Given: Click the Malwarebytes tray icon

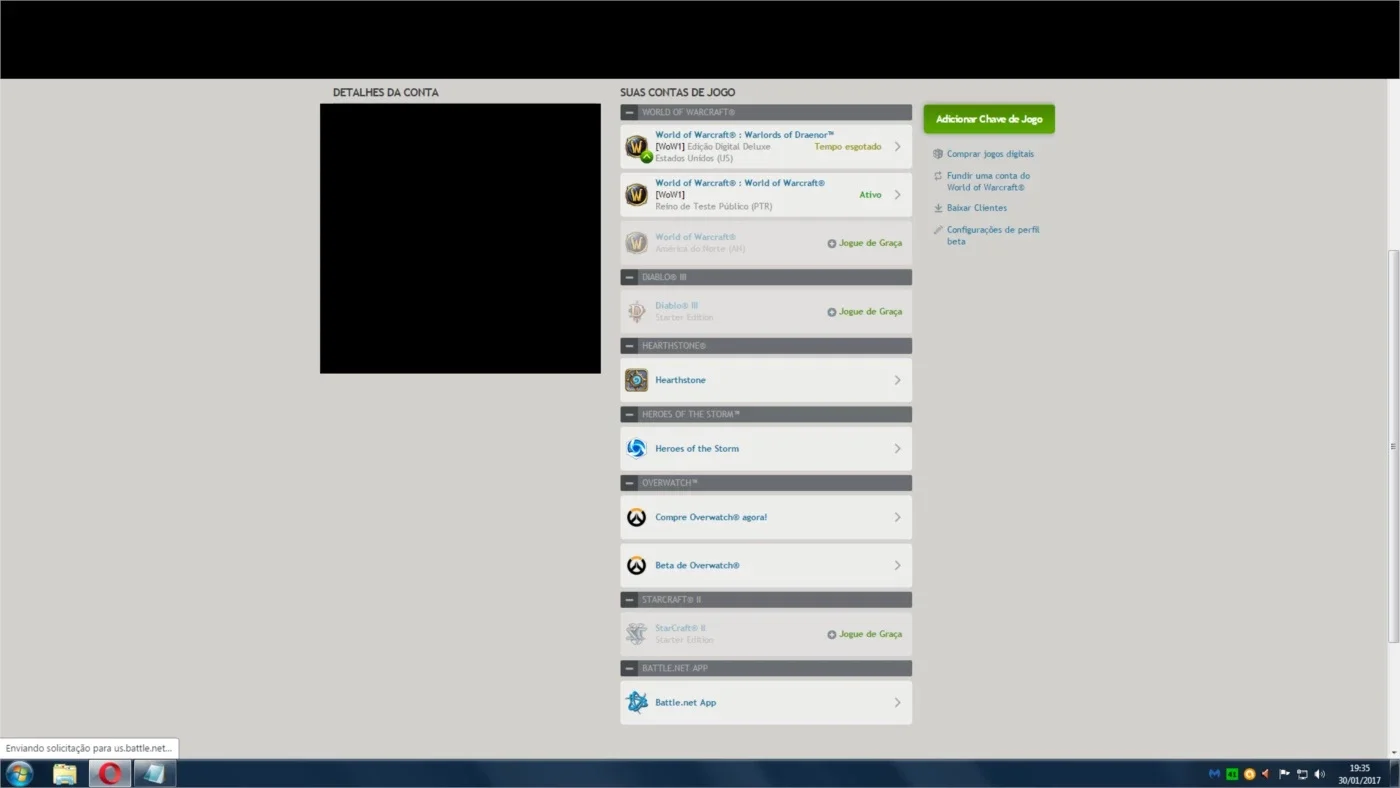Looking at the screenshot, I should [x=1215, y=774].
